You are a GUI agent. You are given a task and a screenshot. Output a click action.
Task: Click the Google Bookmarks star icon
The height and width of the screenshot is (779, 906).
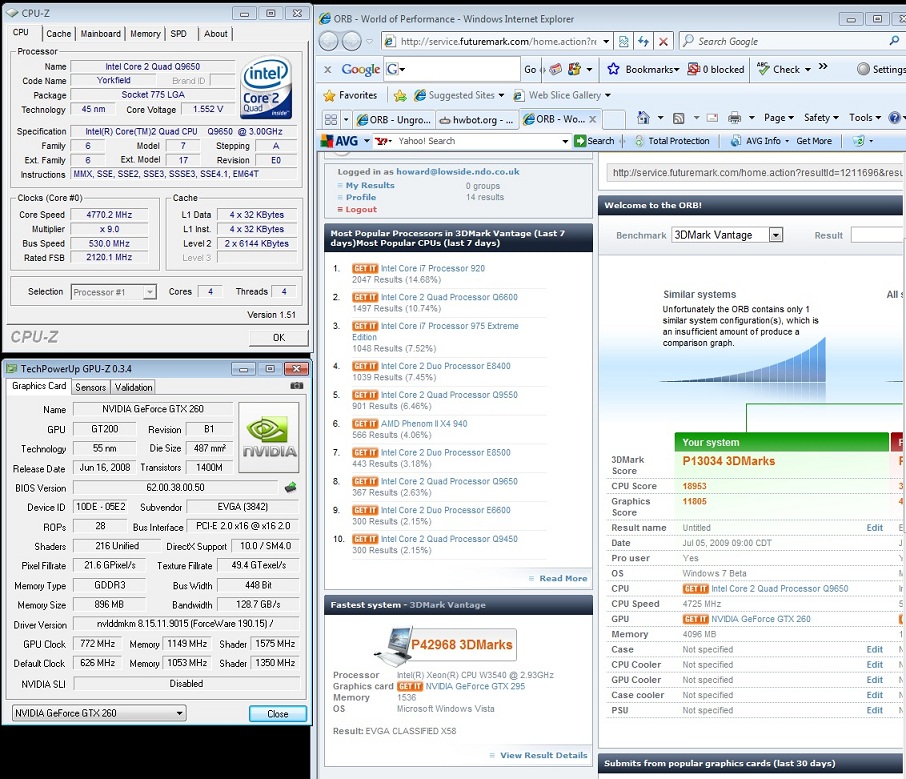point(613,69)
